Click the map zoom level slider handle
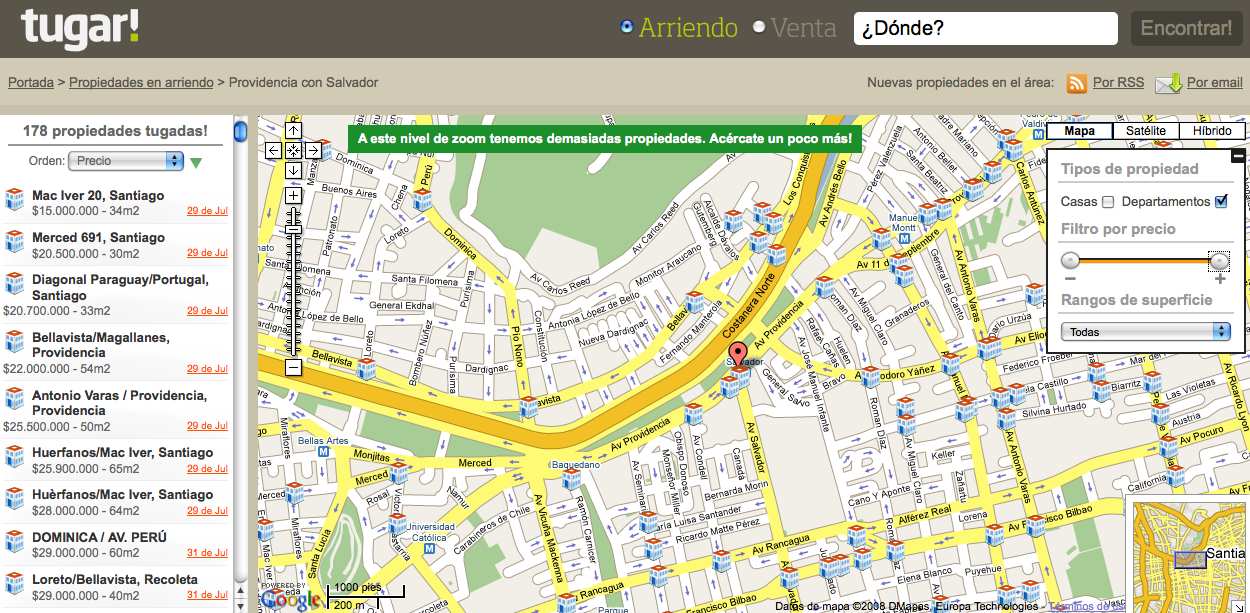 click(x=293, y=230)
